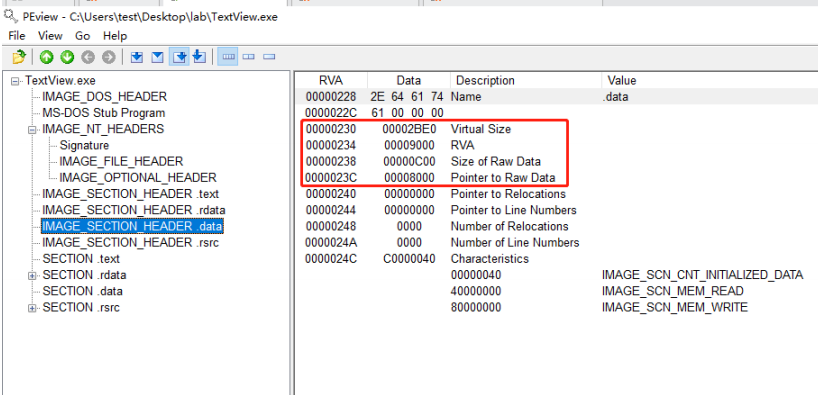Open the View menu
818x395 pixels.
[x=50, y=36]
